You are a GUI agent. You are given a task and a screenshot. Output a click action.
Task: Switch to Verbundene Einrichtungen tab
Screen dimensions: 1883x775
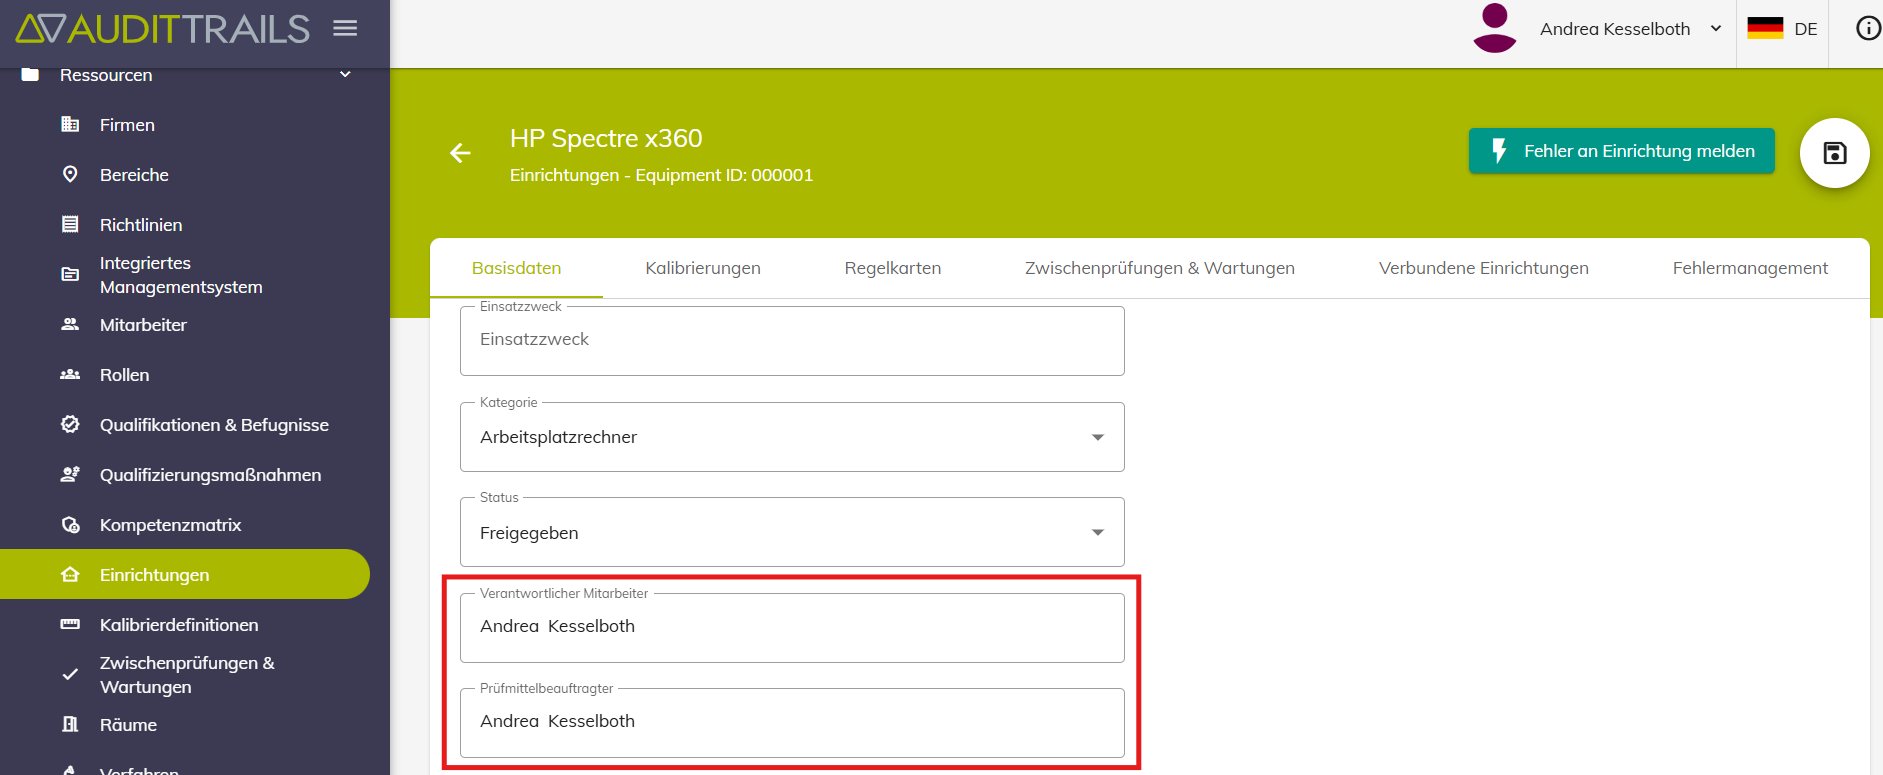coord(1484,268)
